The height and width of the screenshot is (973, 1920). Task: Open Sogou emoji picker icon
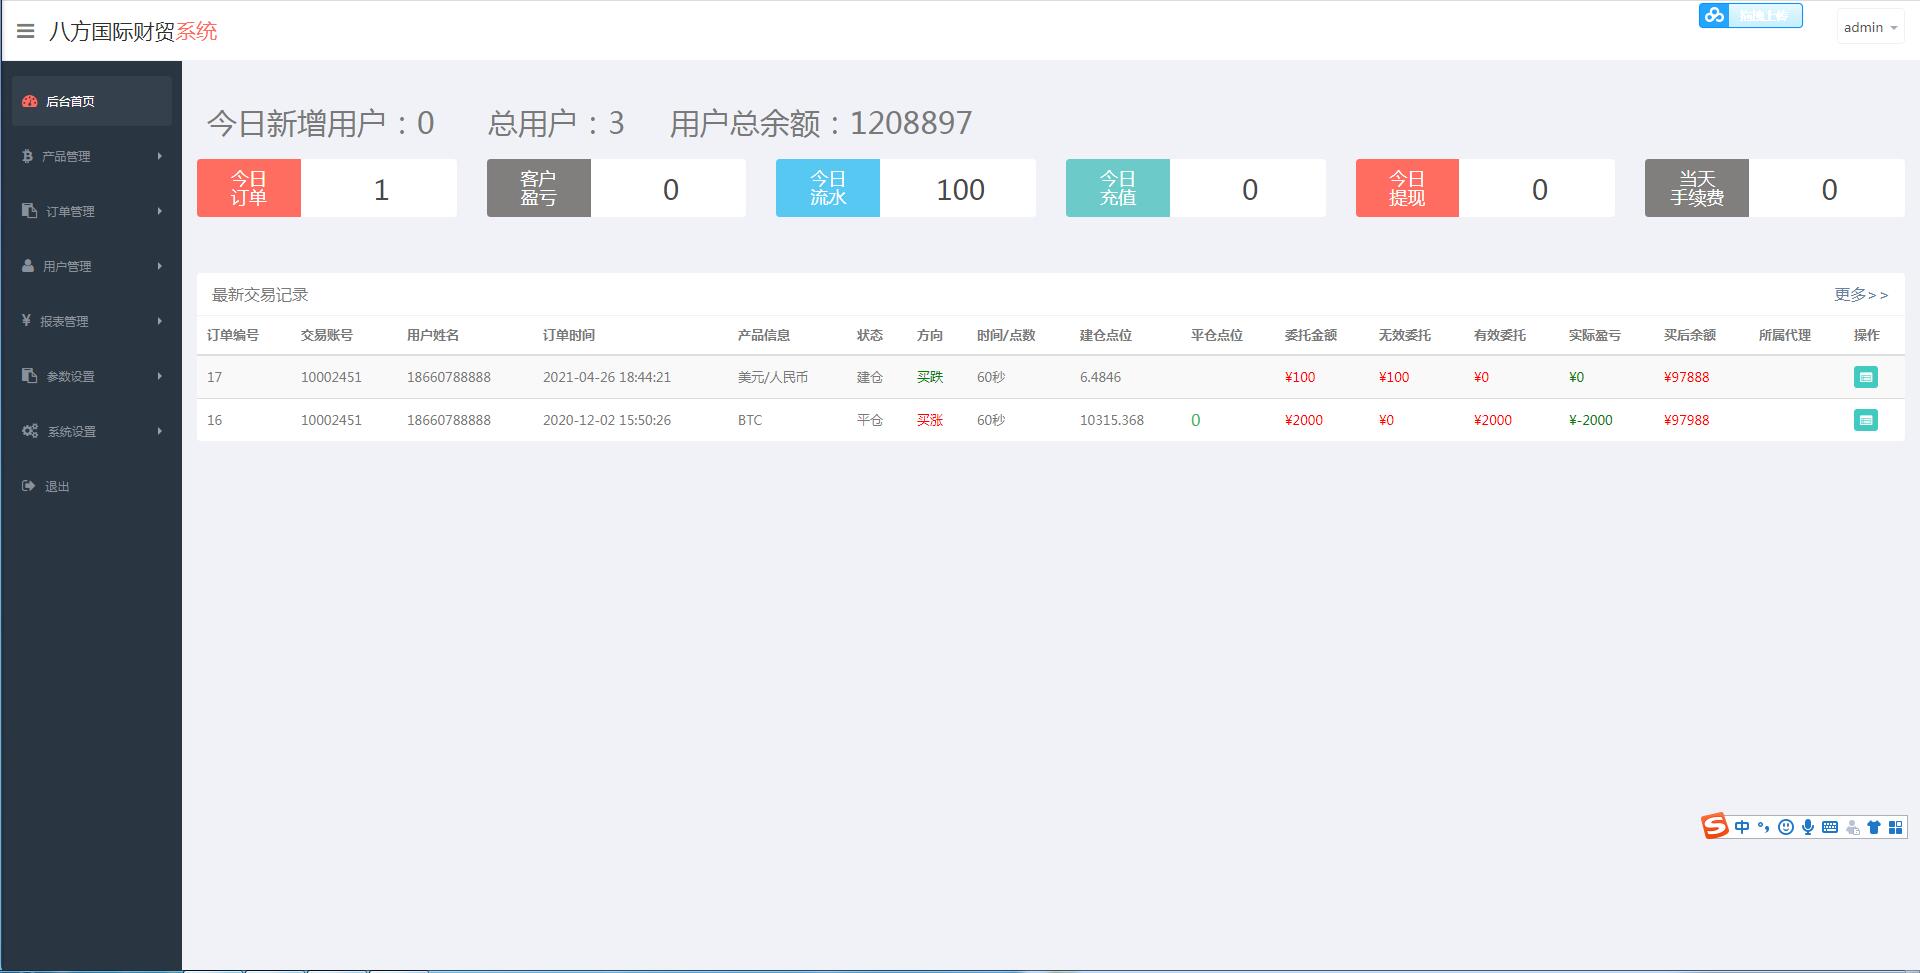[1786, 827]
